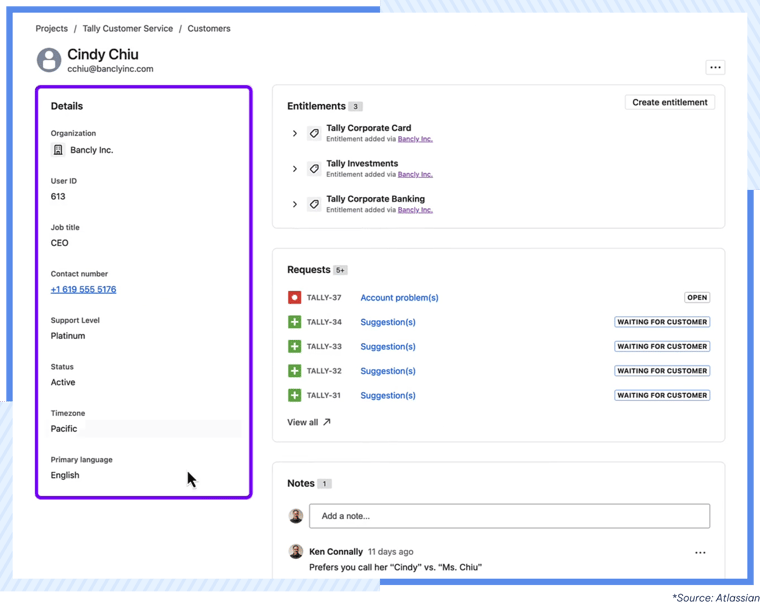
Task: Expand the Tally Investments entitlement
Action: click(294, 169)
